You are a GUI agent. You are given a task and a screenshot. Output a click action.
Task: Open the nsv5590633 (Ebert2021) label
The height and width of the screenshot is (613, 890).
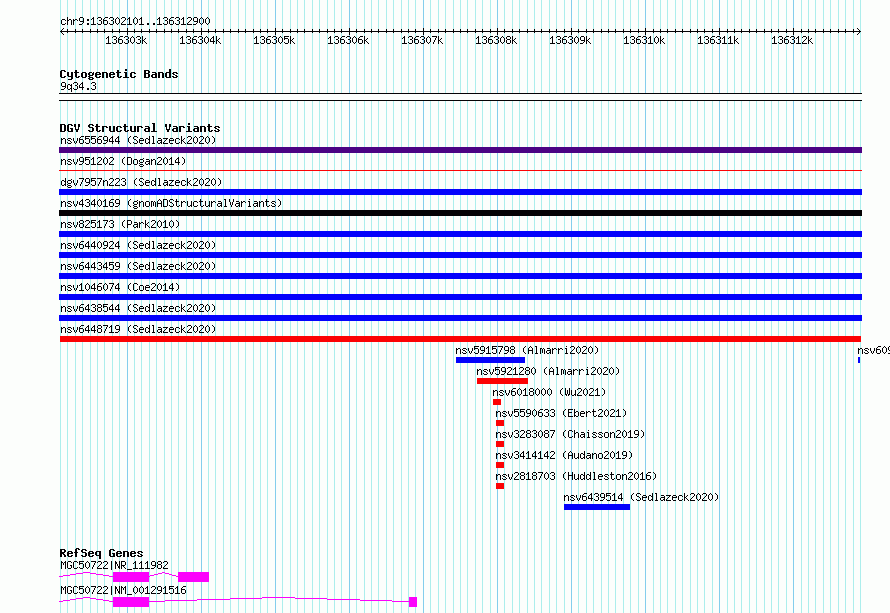click(561, 413)
